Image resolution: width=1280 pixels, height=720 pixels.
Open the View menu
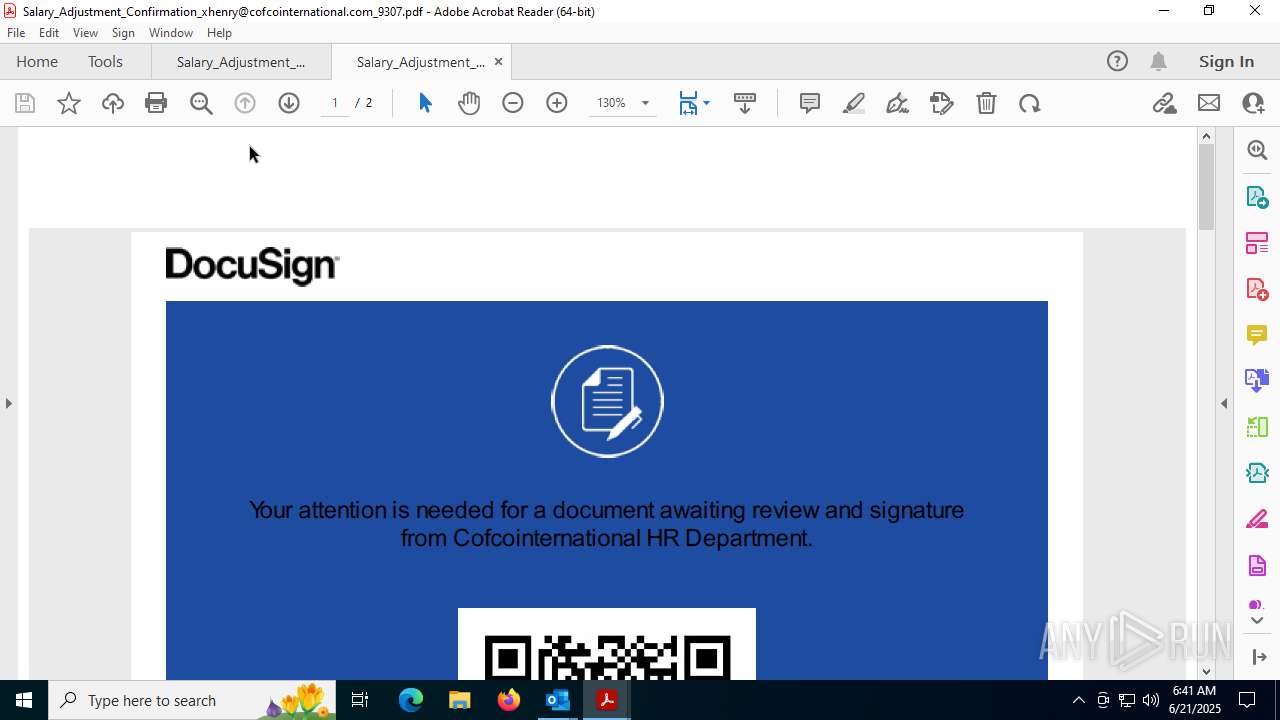pos(86,33)
